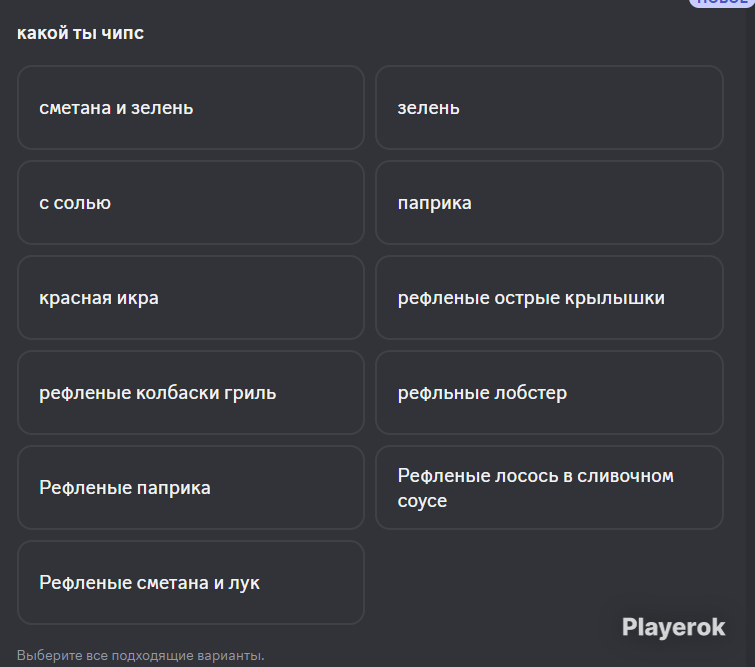Select the 'сметана и зелень' option

point(191,107)
